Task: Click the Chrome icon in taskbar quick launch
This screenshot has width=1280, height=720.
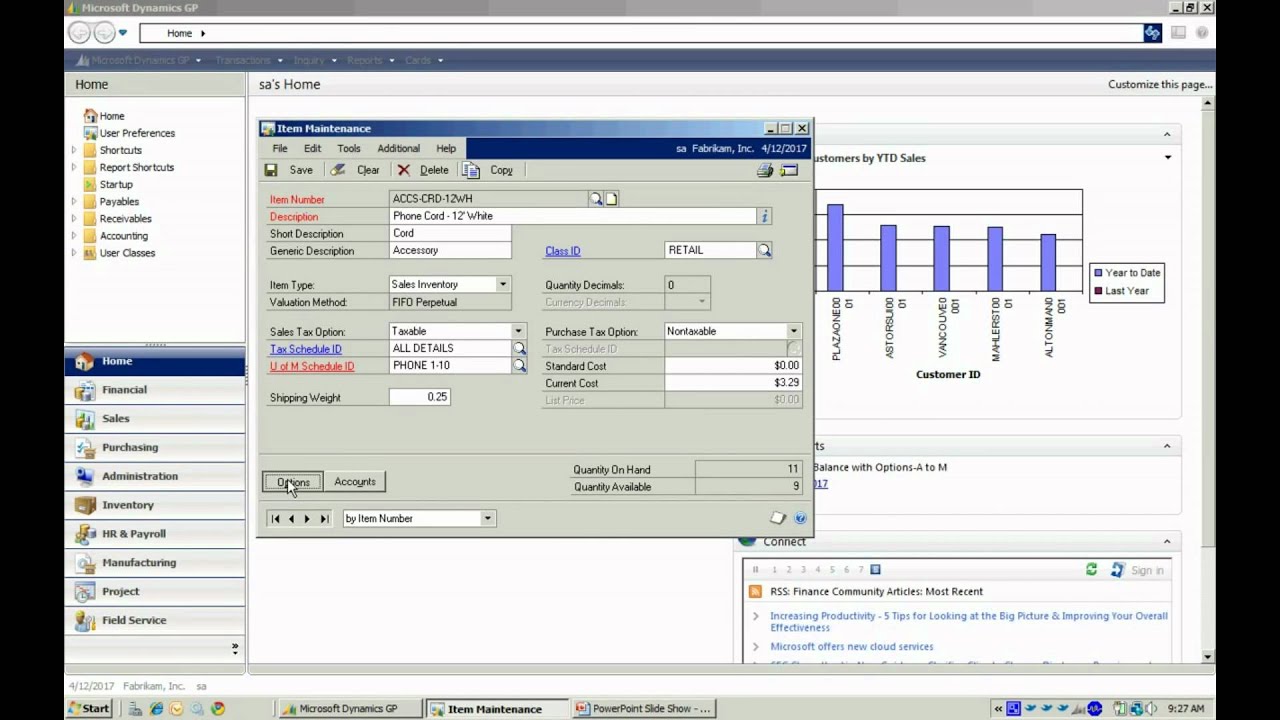Action: 217,708
